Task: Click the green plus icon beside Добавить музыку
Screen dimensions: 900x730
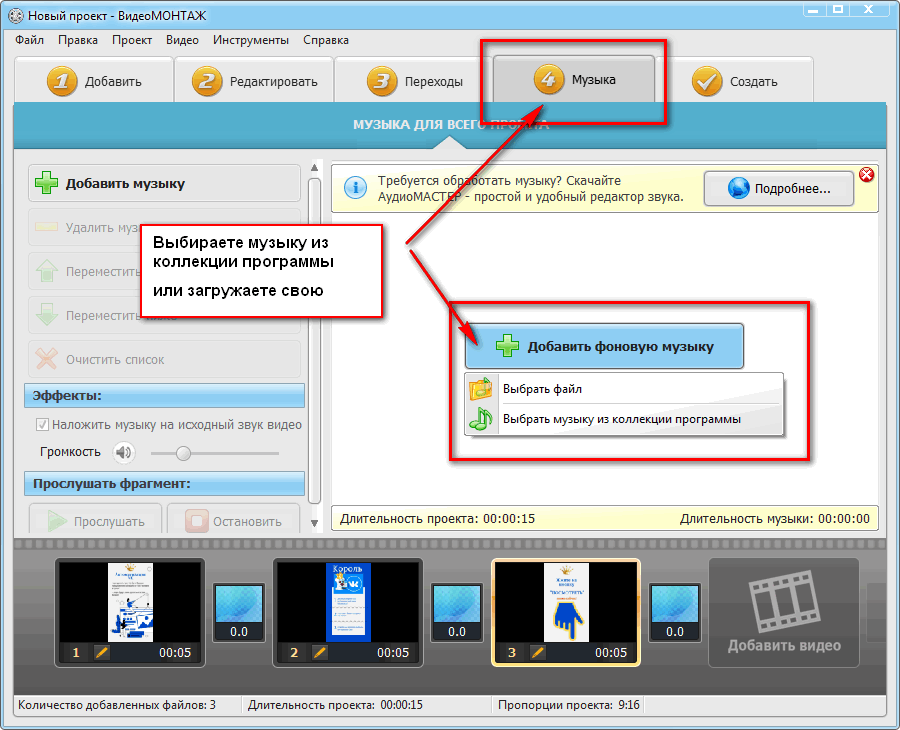Action: 46,183
